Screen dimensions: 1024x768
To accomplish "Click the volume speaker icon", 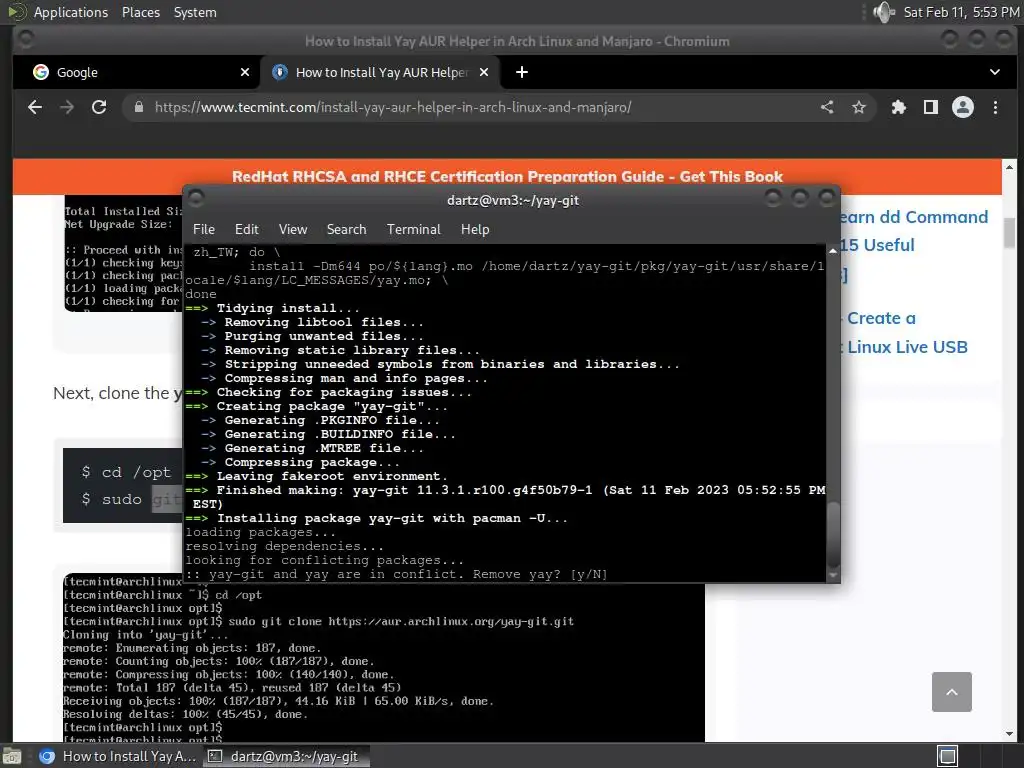I will (x=883, y=12).
